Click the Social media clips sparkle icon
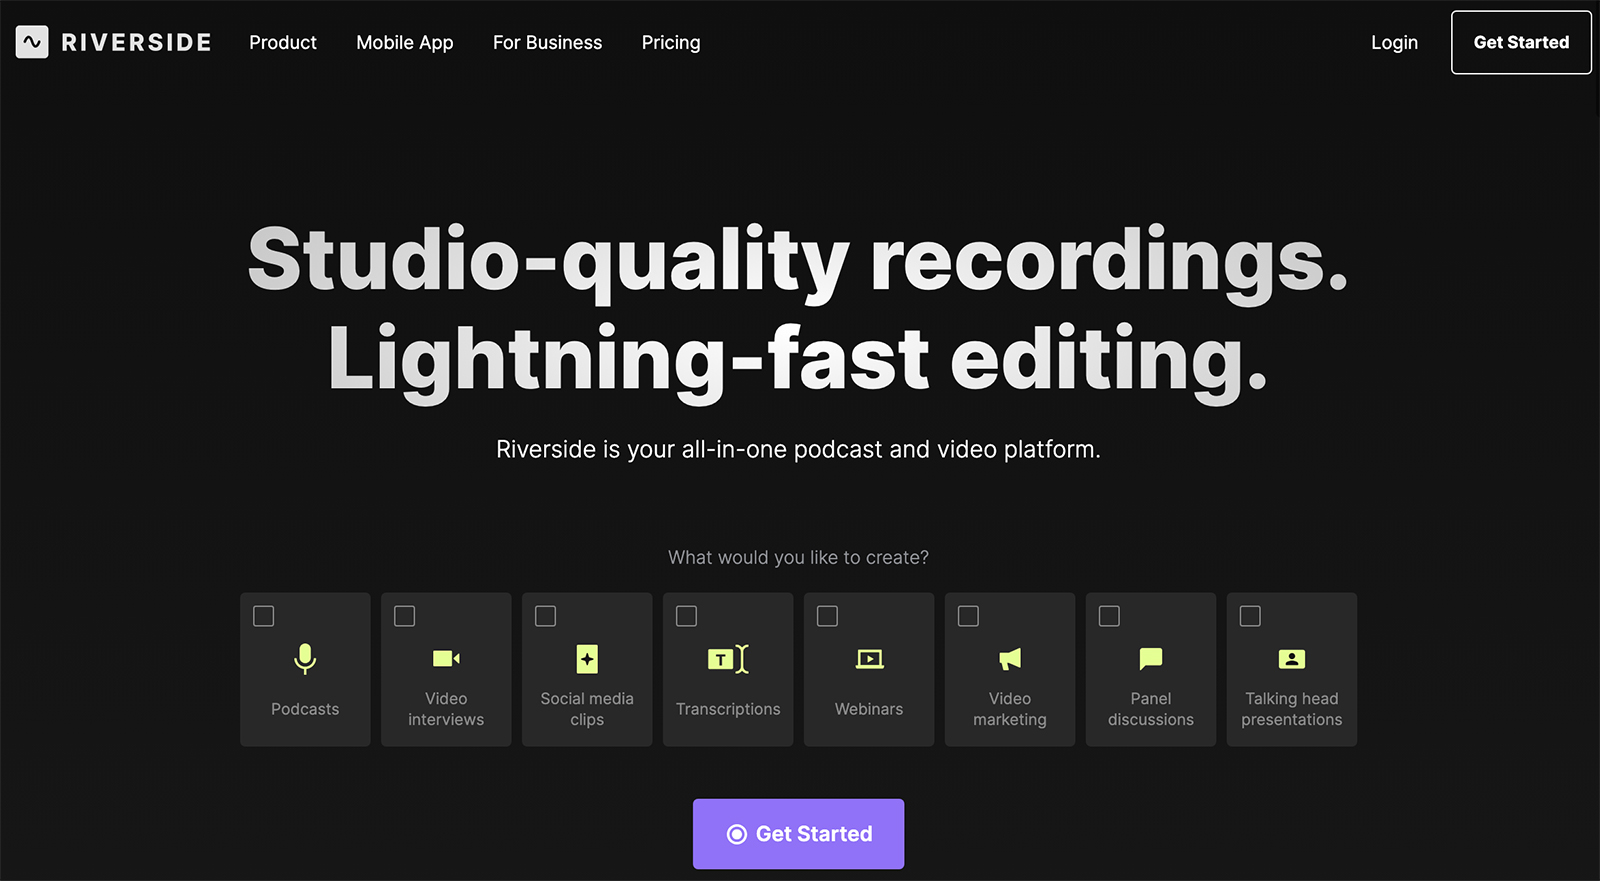This screenshot has width=1600, height=881. pos(587,659)
